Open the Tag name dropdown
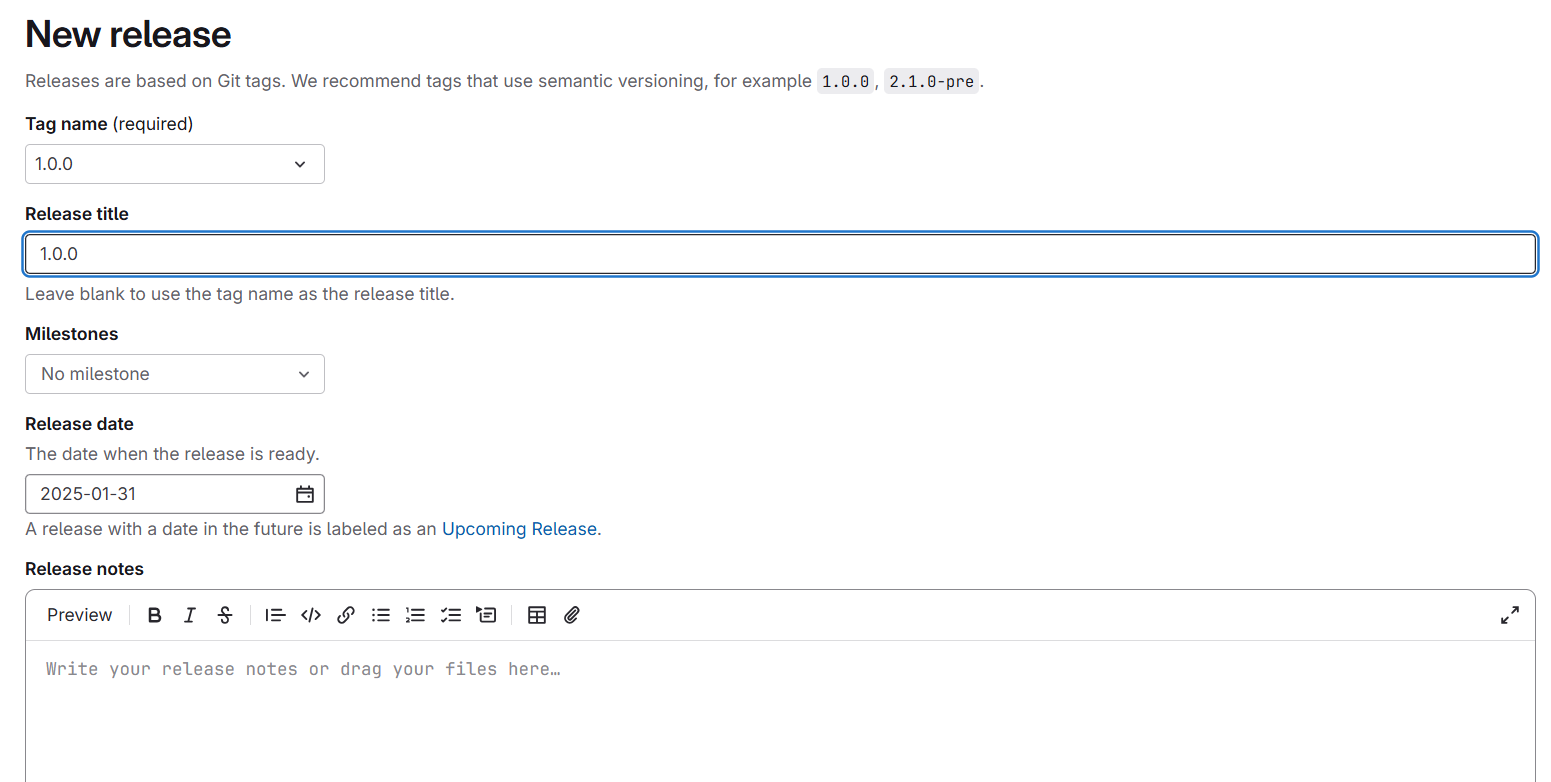This screenshot has height=782, width=1551. pos(175,164)
